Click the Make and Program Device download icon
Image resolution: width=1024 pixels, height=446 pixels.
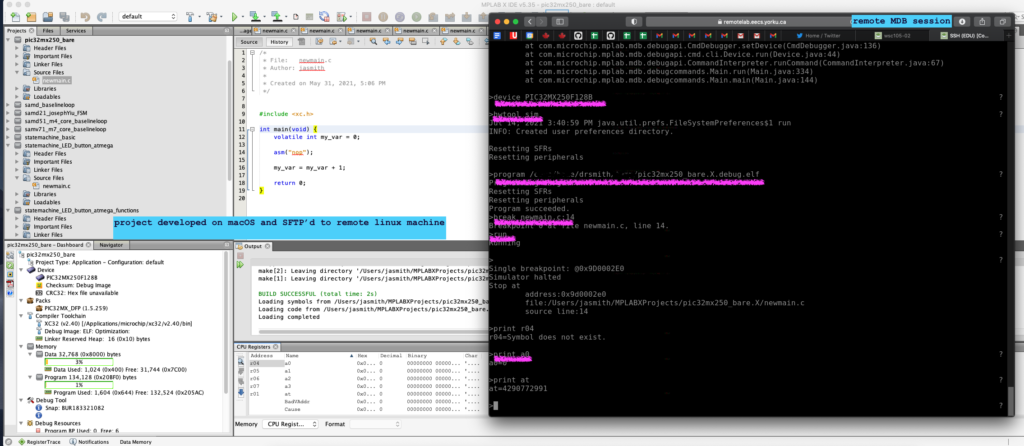[x=255, y=17]
